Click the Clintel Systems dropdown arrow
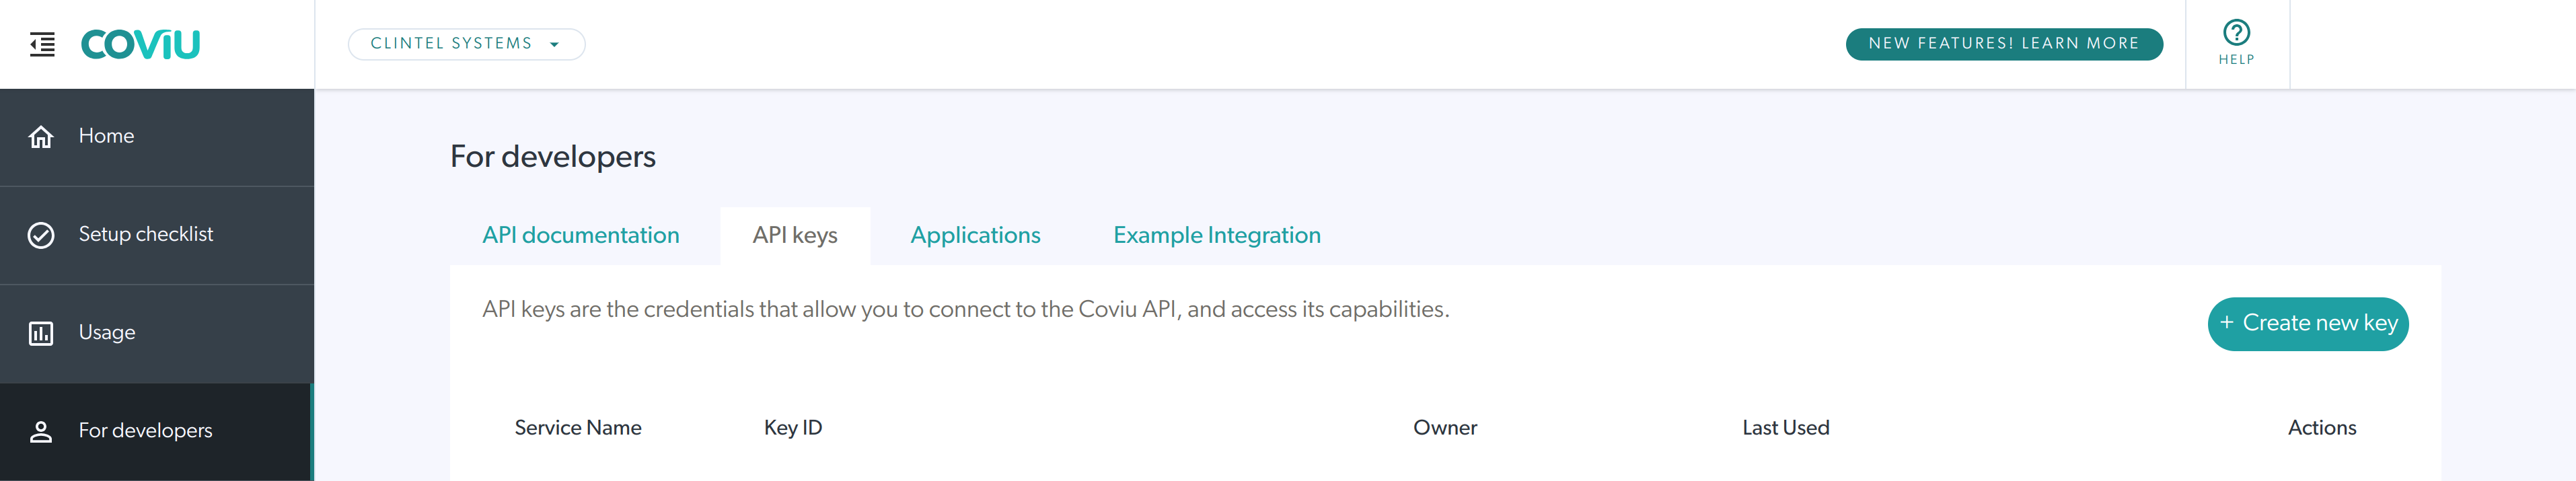Screen dimensions: 2576x481 (x=555, y=45)
